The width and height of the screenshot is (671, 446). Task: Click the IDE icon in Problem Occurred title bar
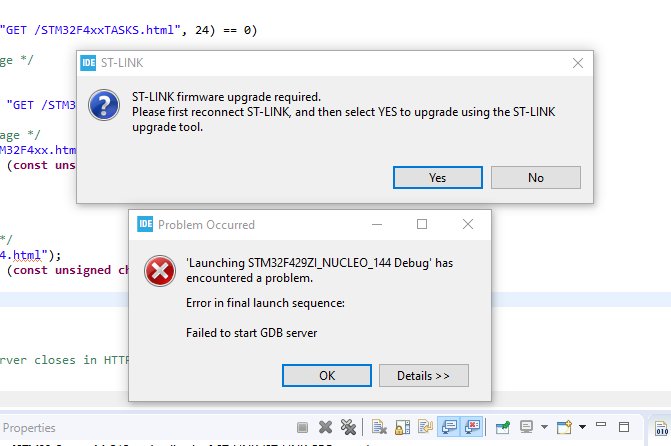(x=145, y=224)
